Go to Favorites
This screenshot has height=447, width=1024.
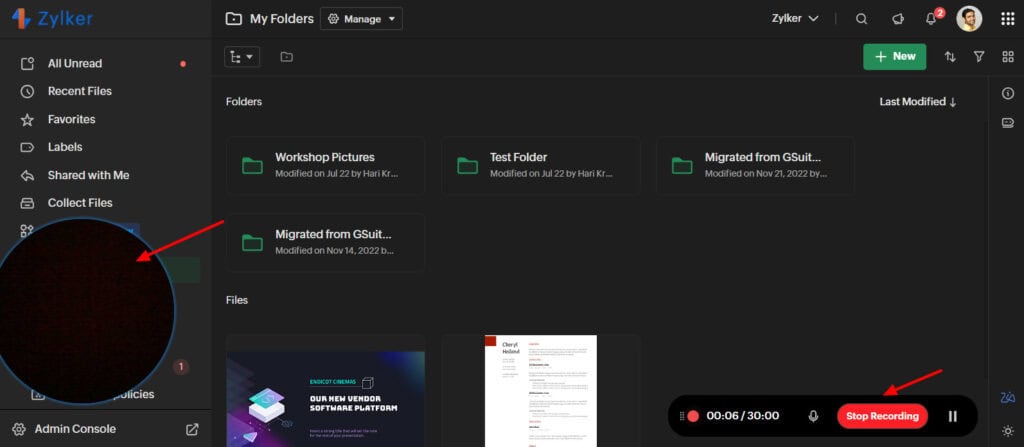click(71, 119)
